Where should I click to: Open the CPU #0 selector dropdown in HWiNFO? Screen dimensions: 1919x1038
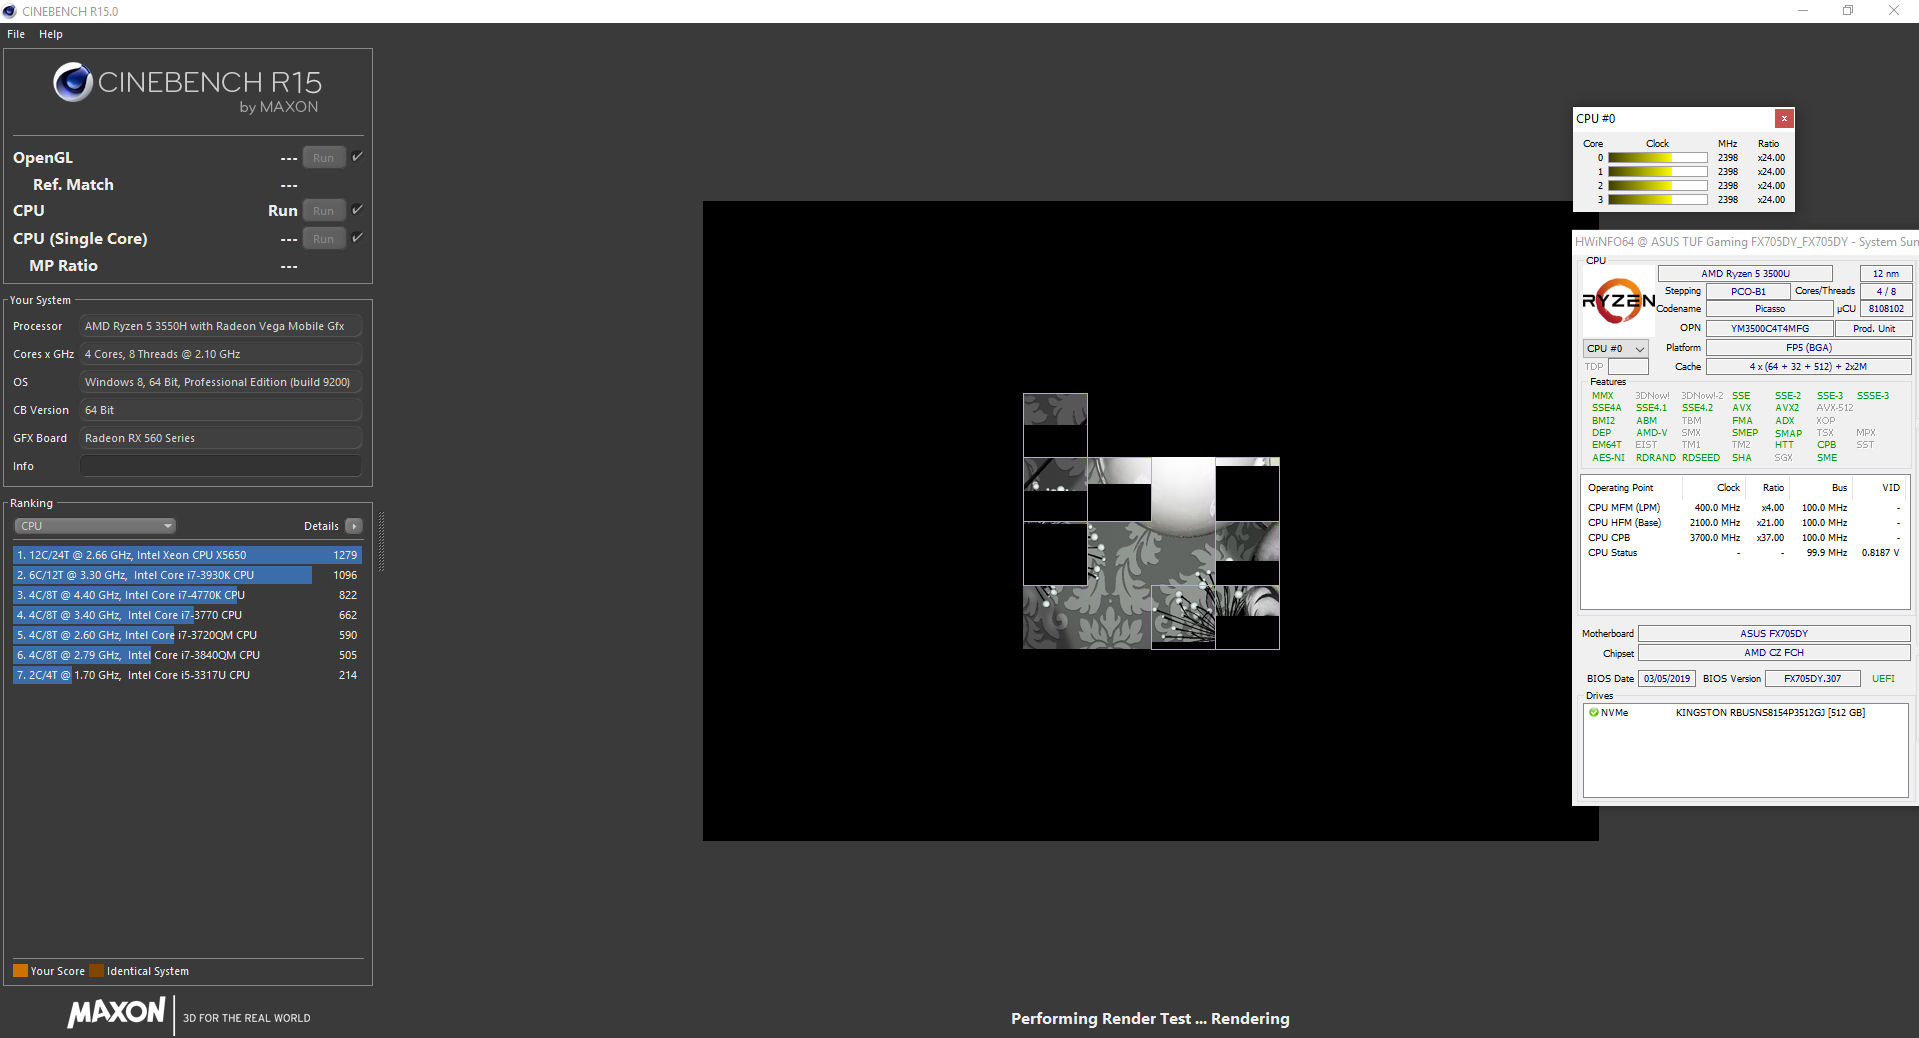coord(1615,348)
